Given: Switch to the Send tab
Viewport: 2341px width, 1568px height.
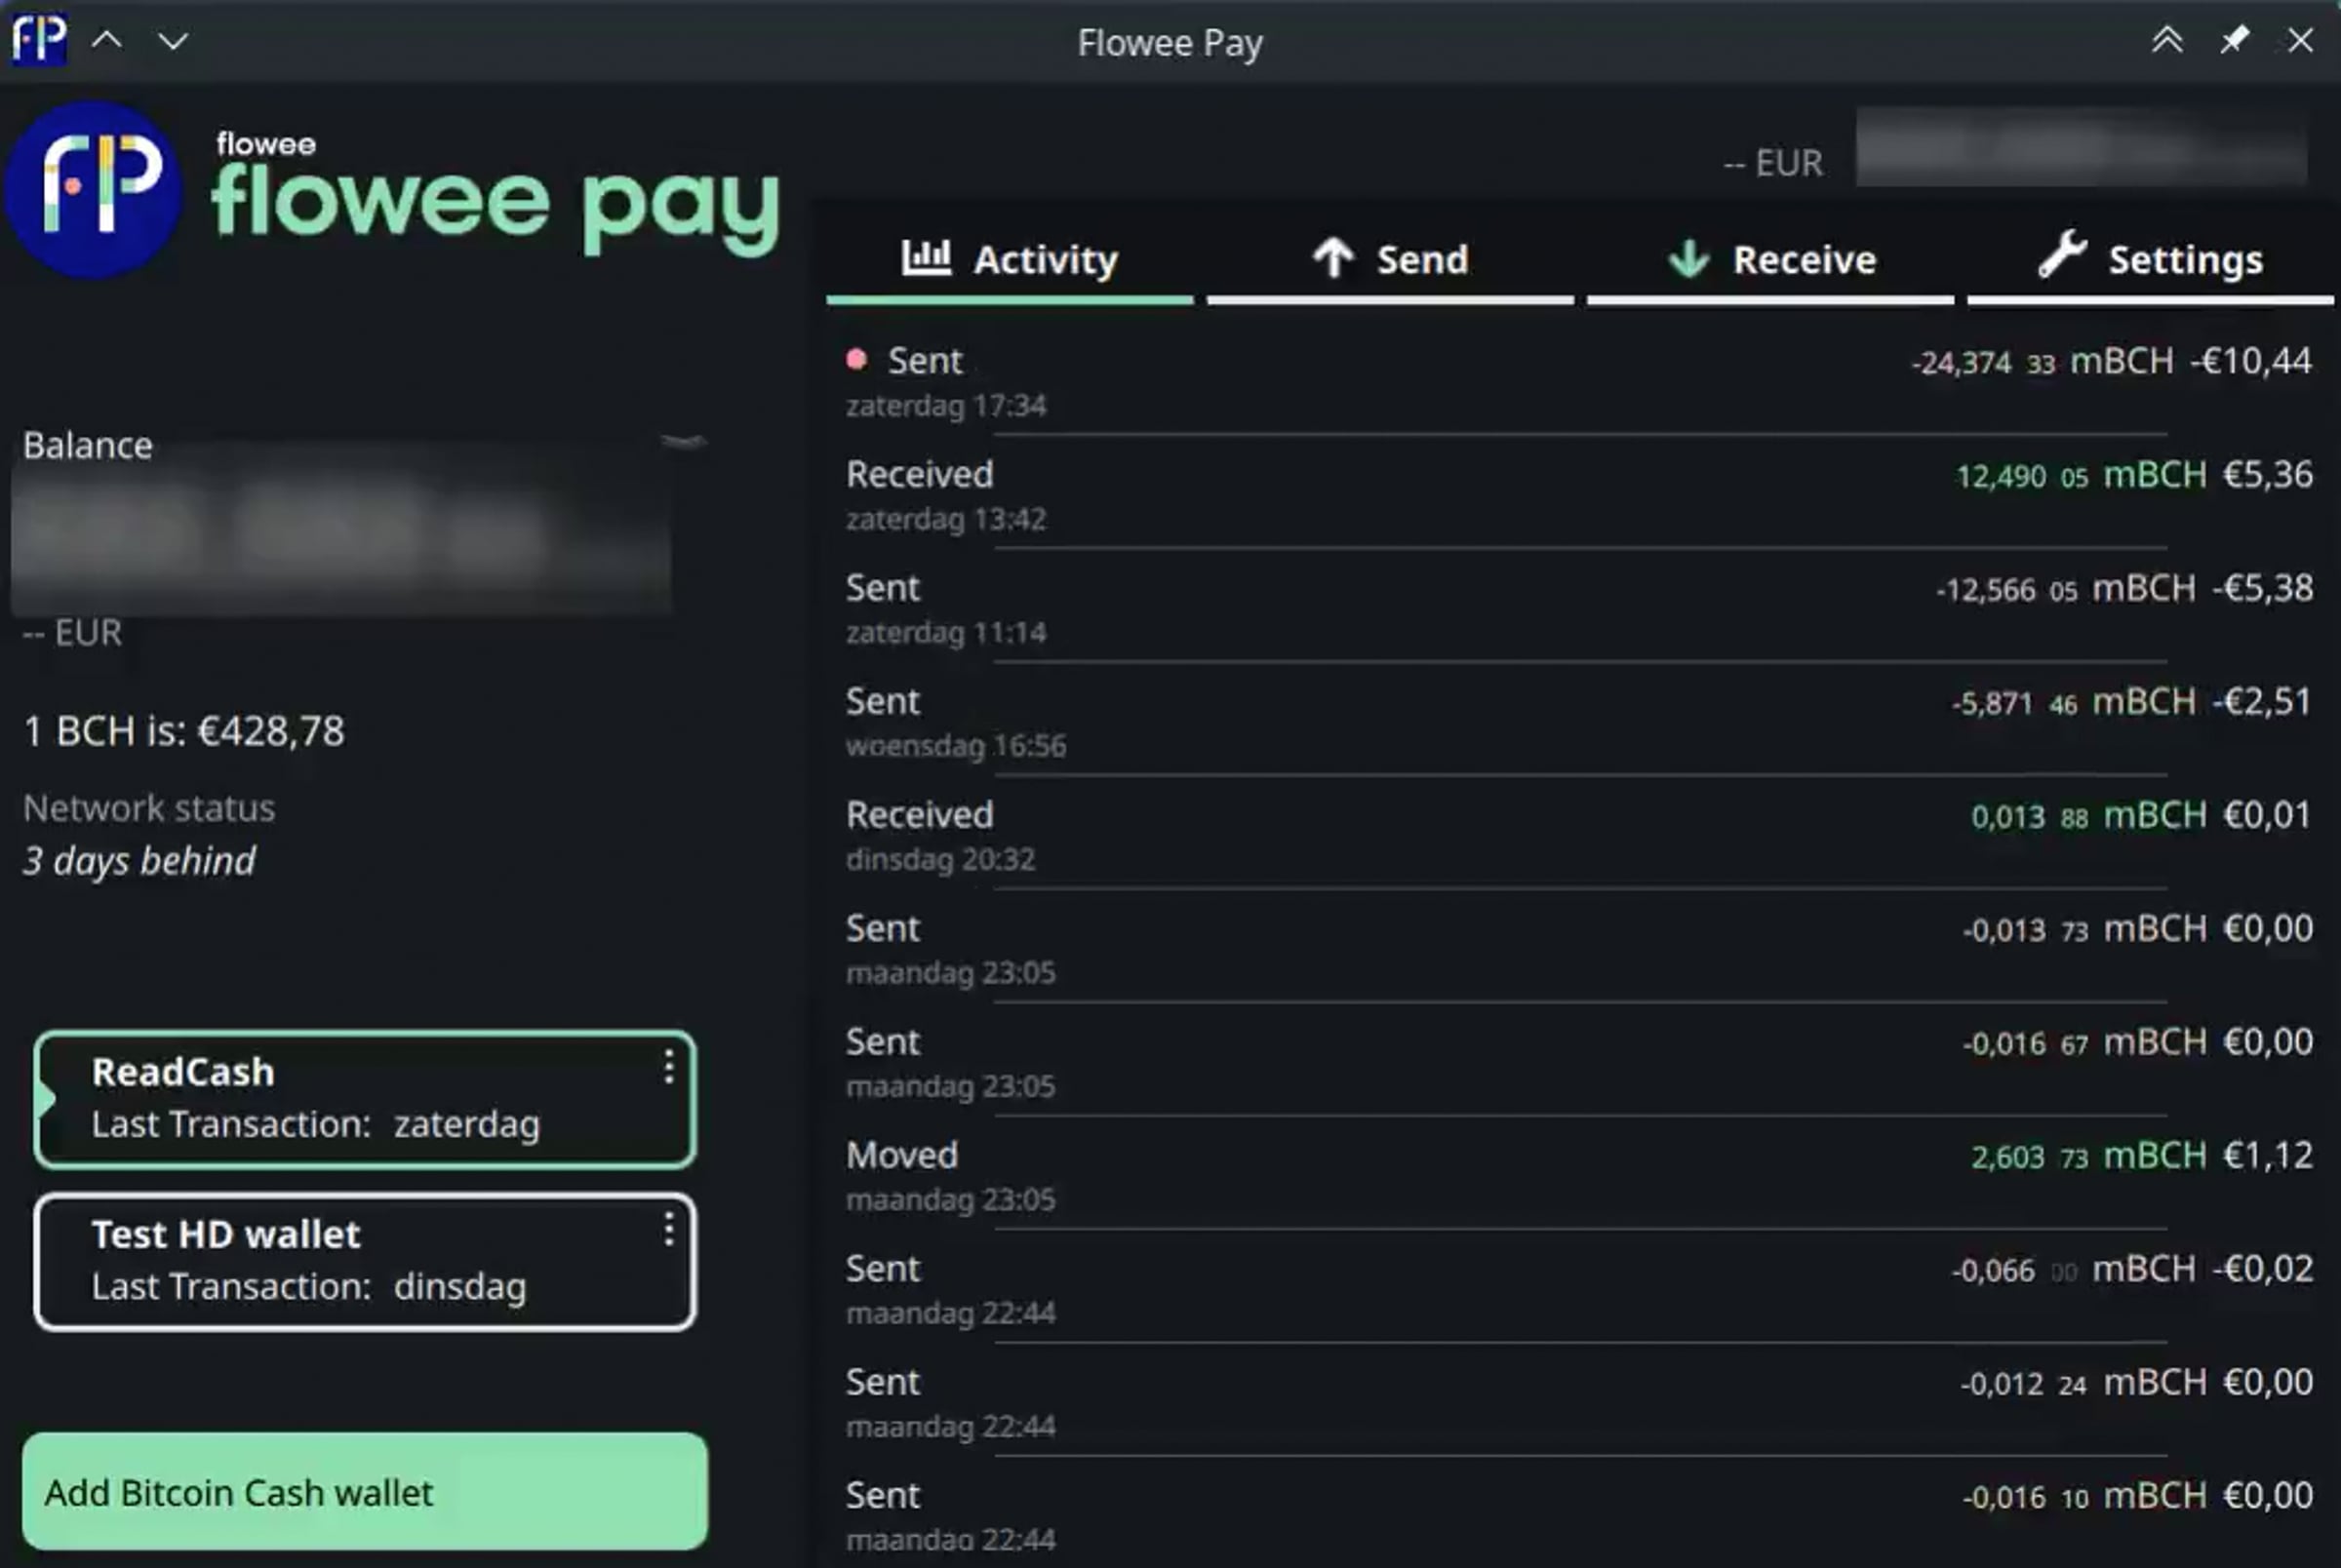Looking at the screenshot, I should 1390,260.
